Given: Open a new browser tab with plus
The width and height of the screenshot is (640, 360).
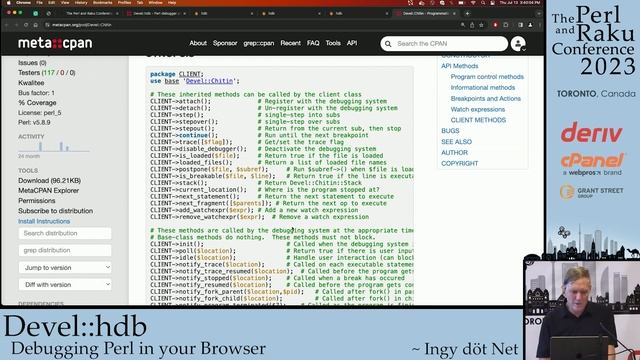Looking at the screenshot, I should point(467,13).
